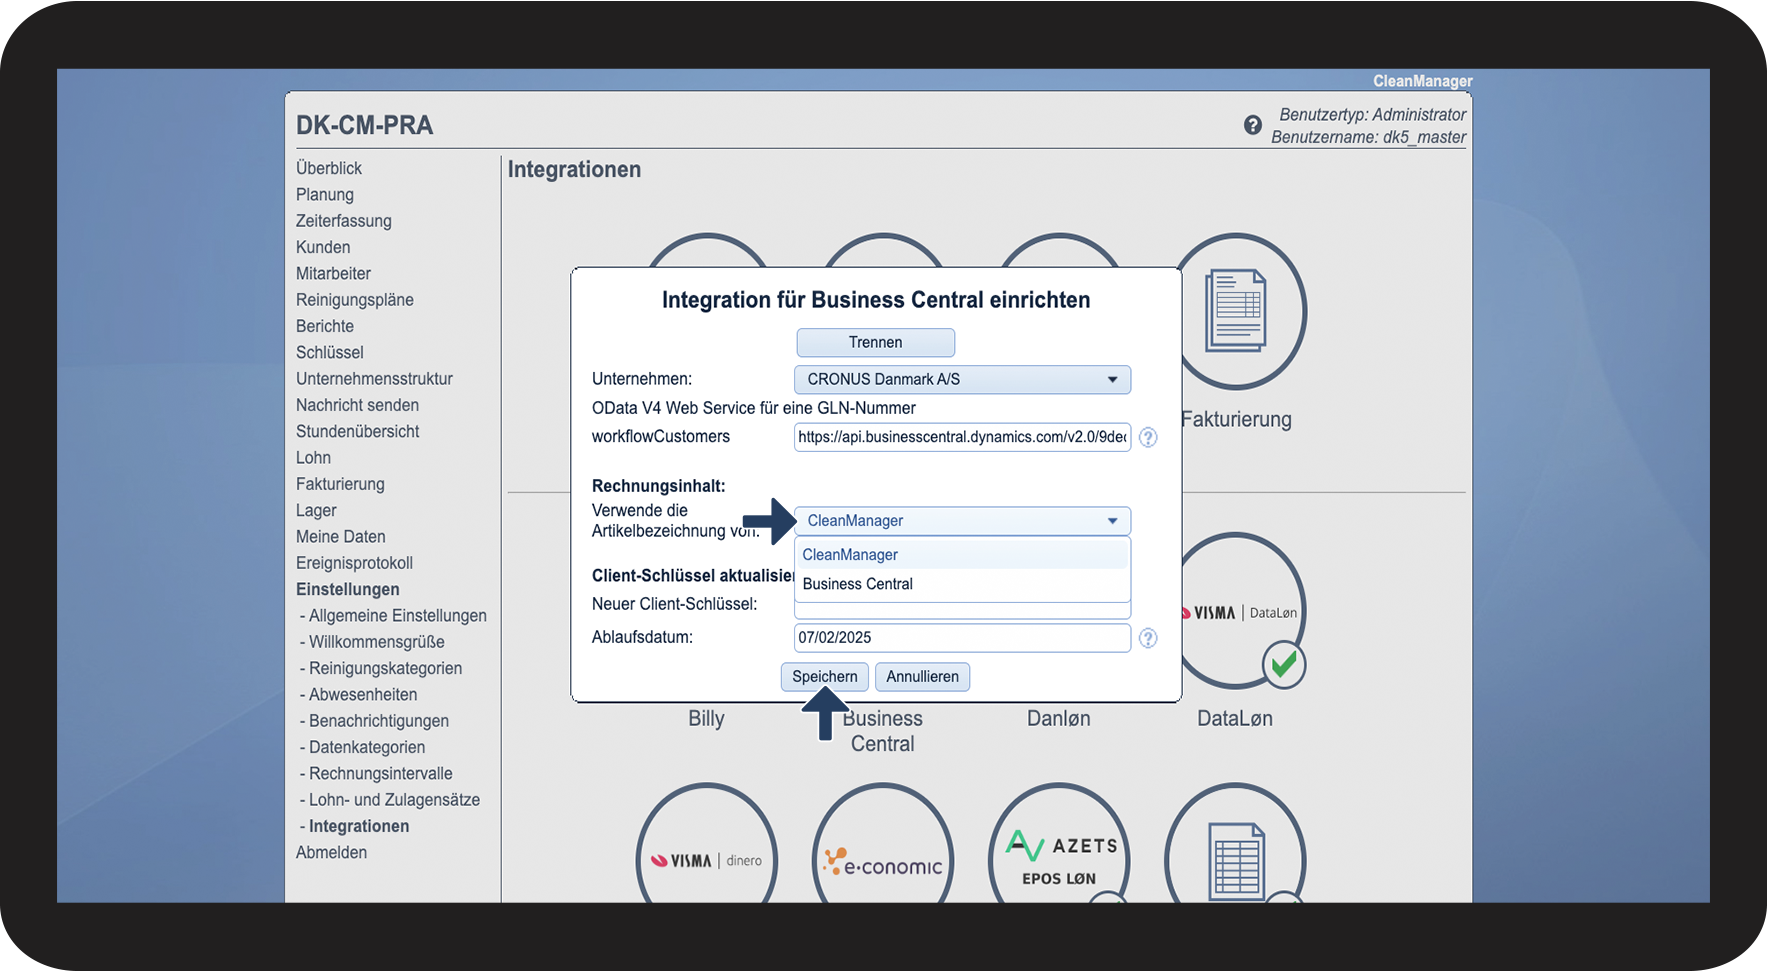
Task: Open Fakturierung in the sidebar menu
Action: click(x=340, y=484)
